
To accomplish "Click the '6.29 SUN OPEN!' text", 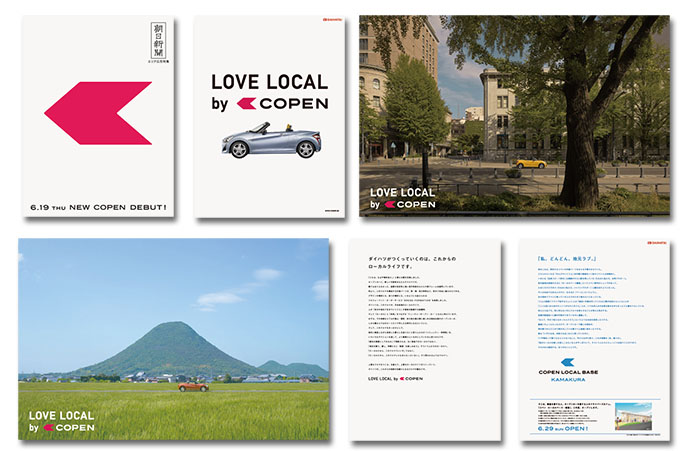I will point(562,429).
